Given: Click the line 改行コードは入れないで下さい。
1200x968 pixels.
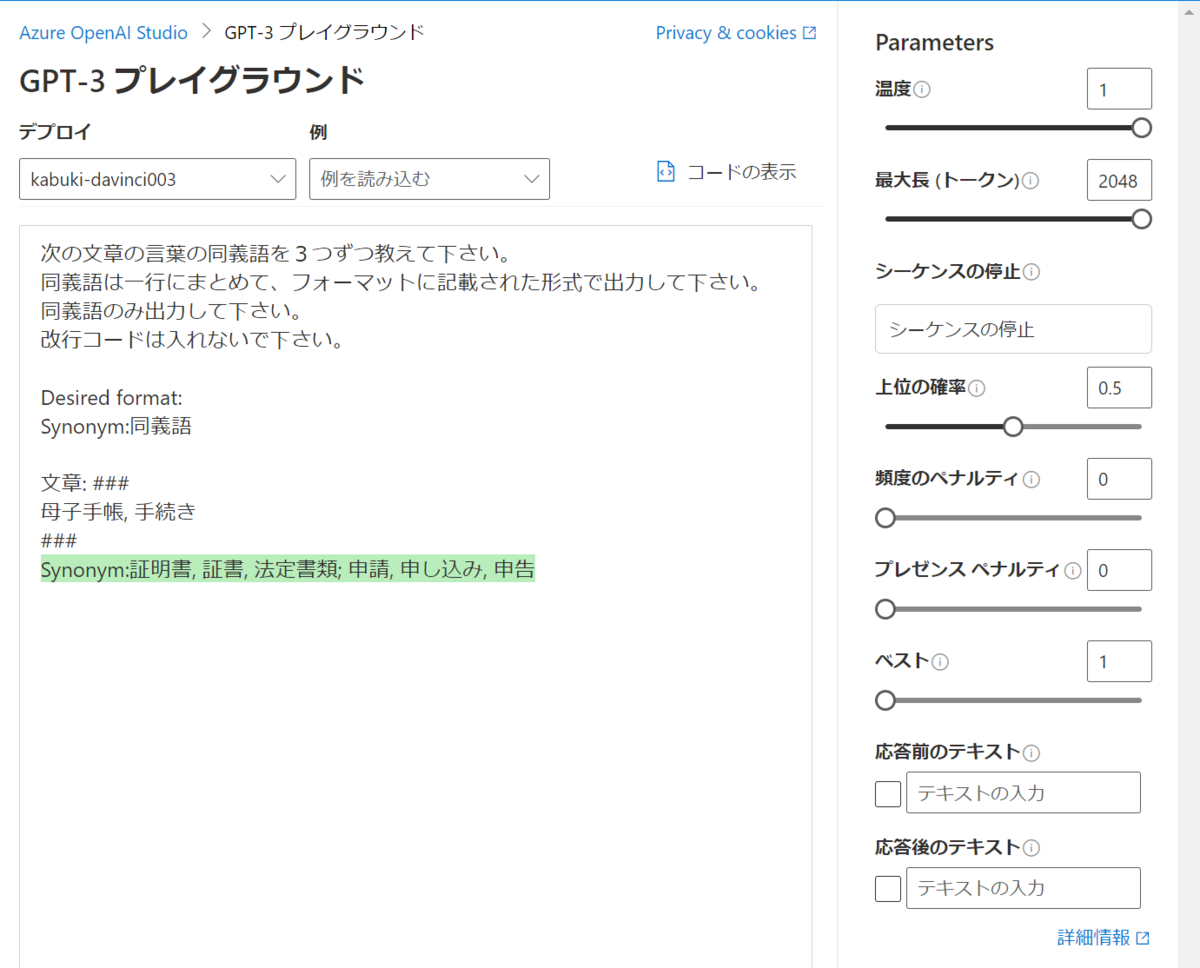Looking at the screenshot, I should pyautogui.click(x=193, y=340).
